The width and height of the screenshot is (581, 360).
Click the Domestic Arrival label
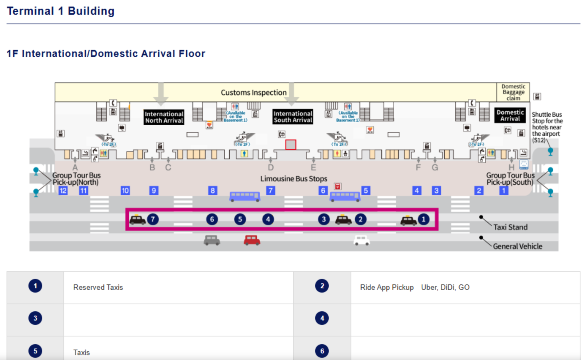(x=510, y=116)
